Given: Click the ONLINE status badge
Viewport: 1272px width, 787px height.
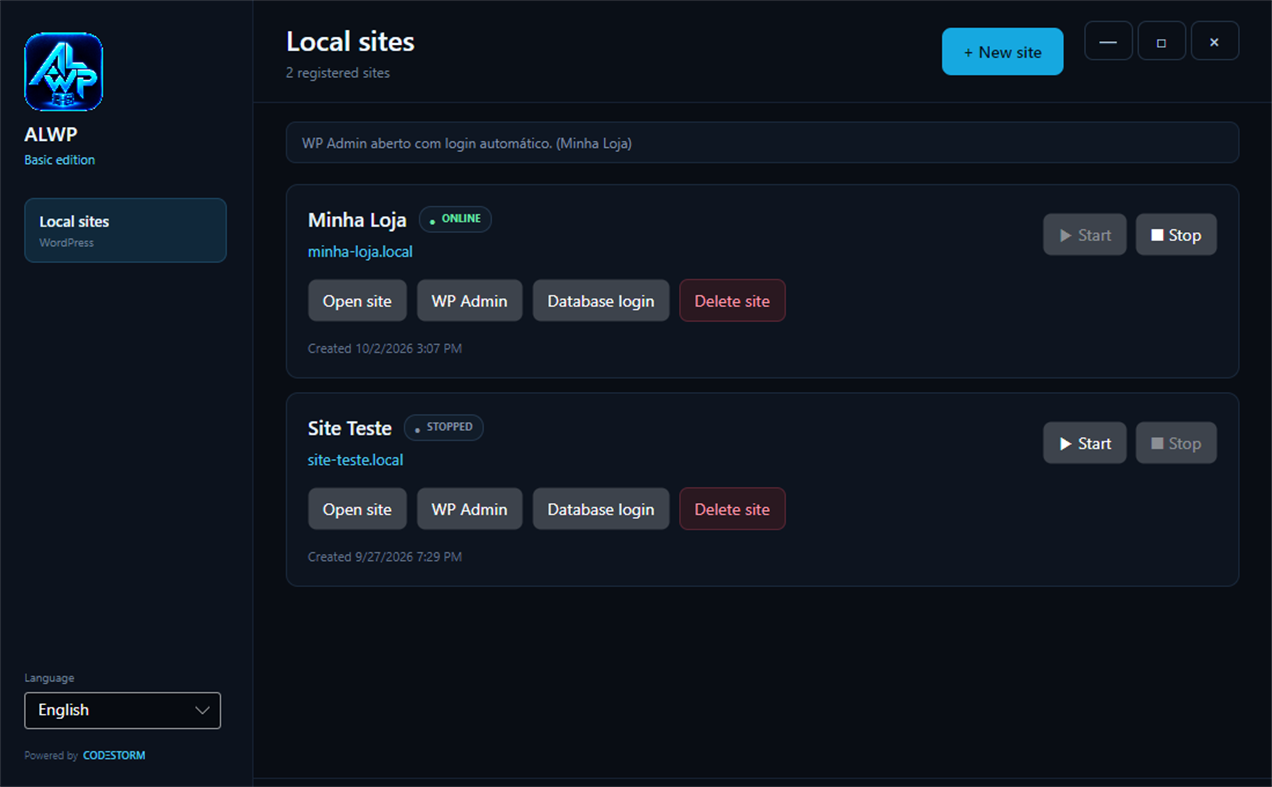Looking at the screenshot, I should click(455, 219).
